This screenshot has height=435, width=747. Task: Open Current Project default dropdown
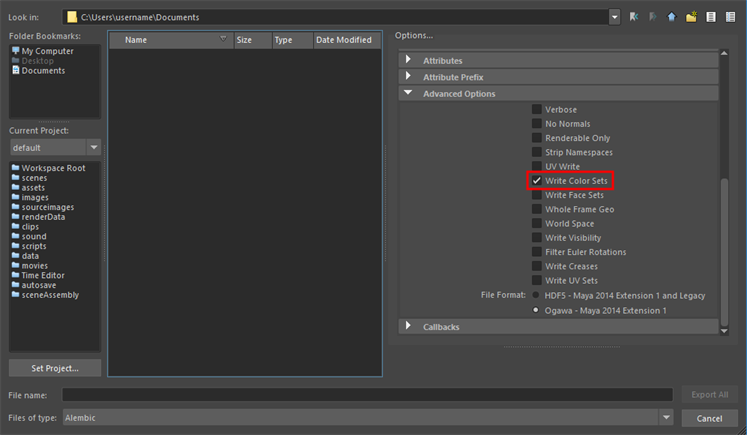94,147
